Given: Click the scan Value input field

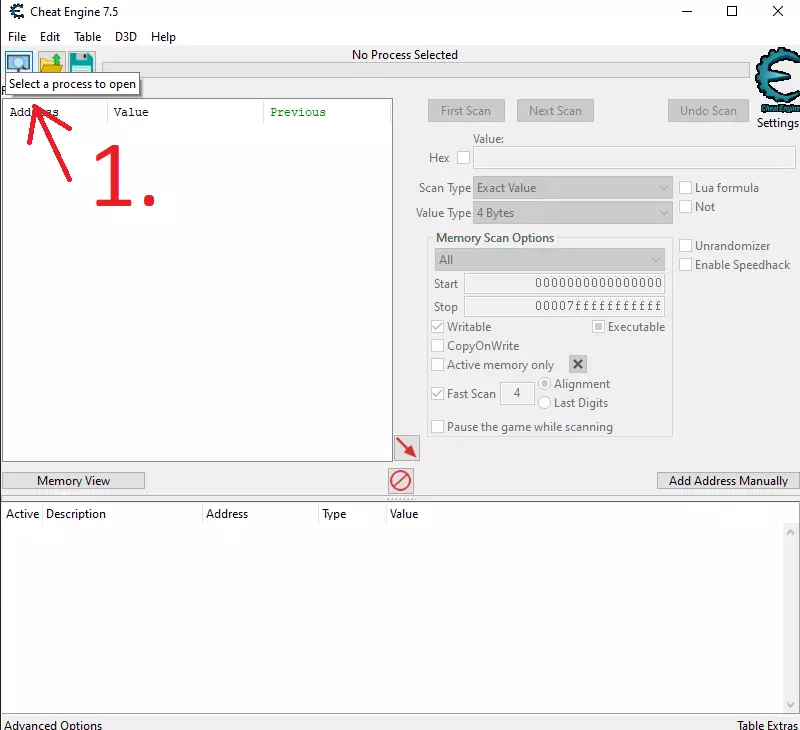Looking at the screenshot, I should tap(634, 158).
